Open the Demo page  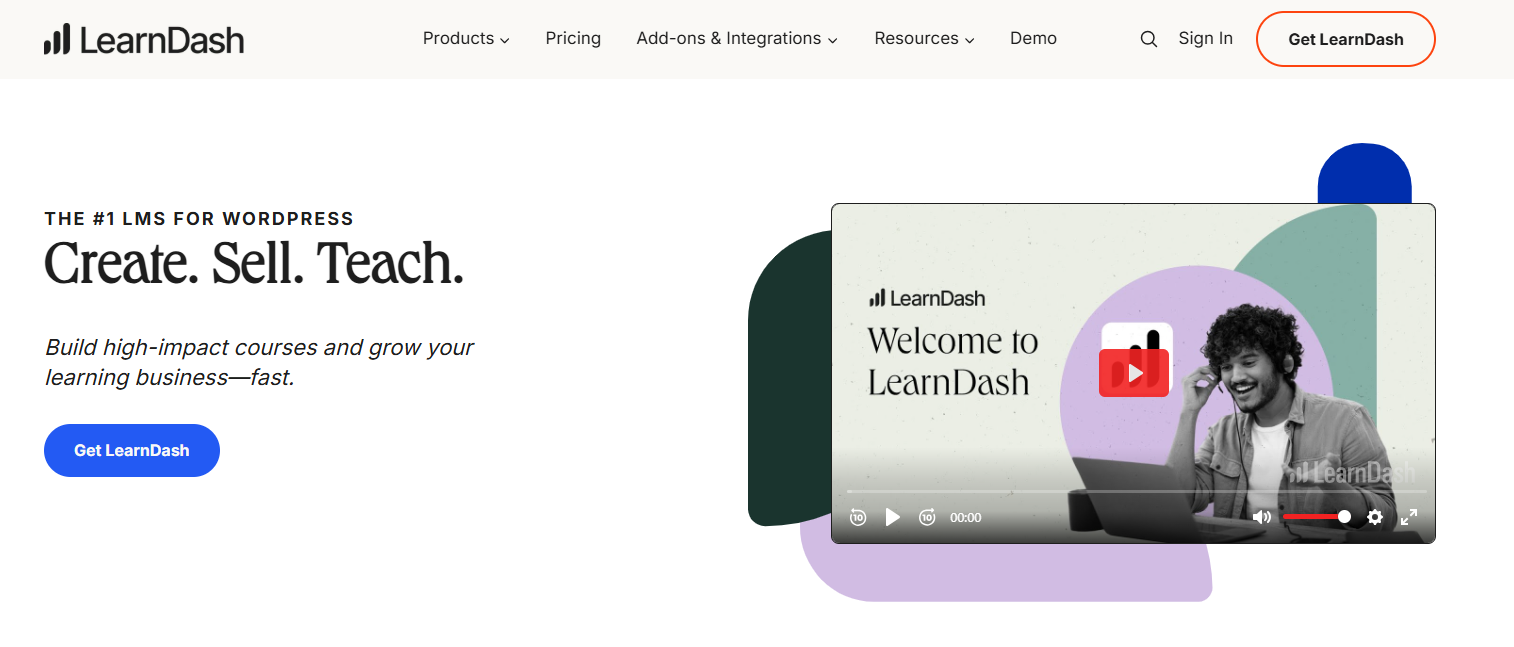1033,39
